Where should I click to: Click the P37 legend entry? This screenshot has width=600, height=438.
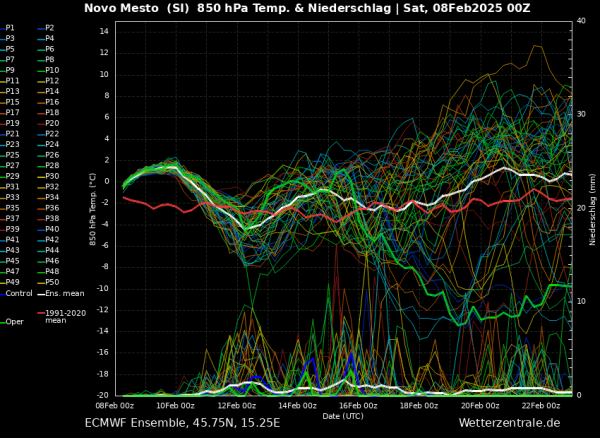[x=10, y=218]
